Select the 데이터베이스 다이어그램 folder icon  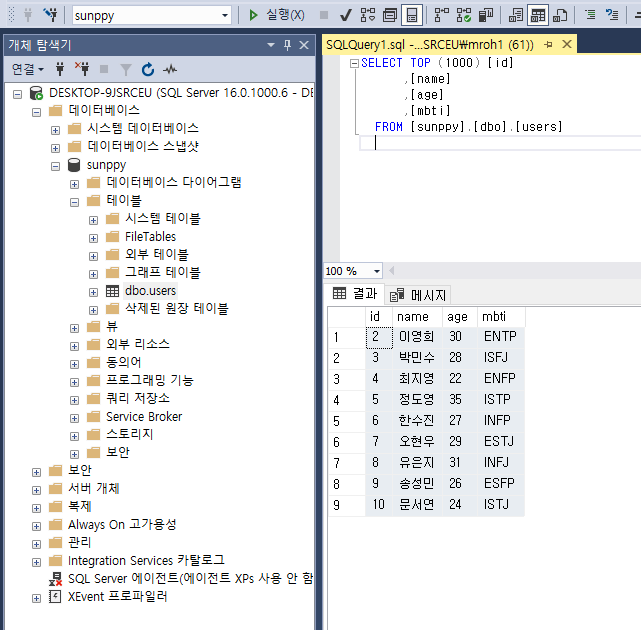pos(93,182)
